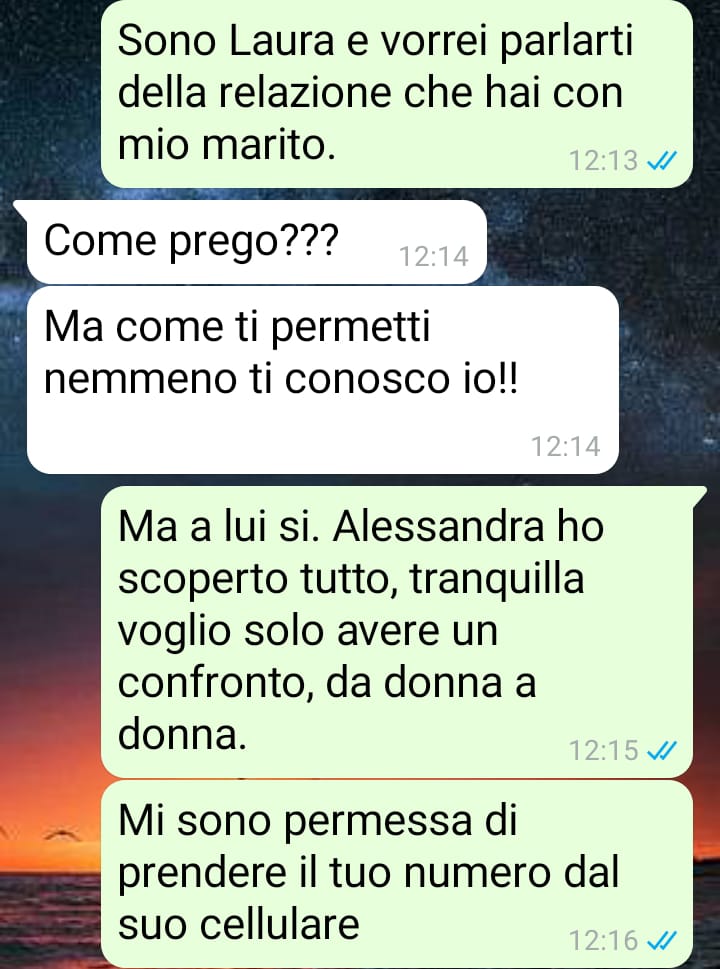Tap the sunset wallpaper left of the last message
This screenshot has height=969, width=720.
[x=49, y=896]
